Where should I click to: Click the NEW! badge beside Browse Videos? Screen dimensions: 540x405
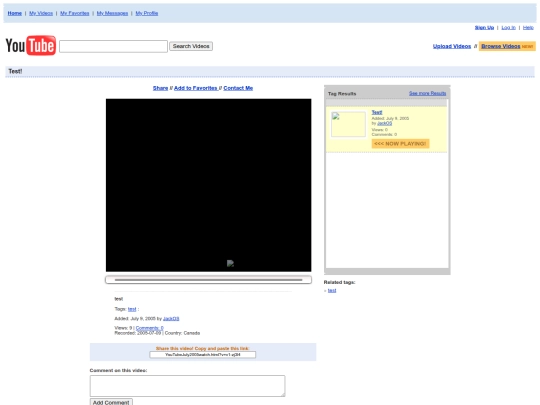point(527,46)
